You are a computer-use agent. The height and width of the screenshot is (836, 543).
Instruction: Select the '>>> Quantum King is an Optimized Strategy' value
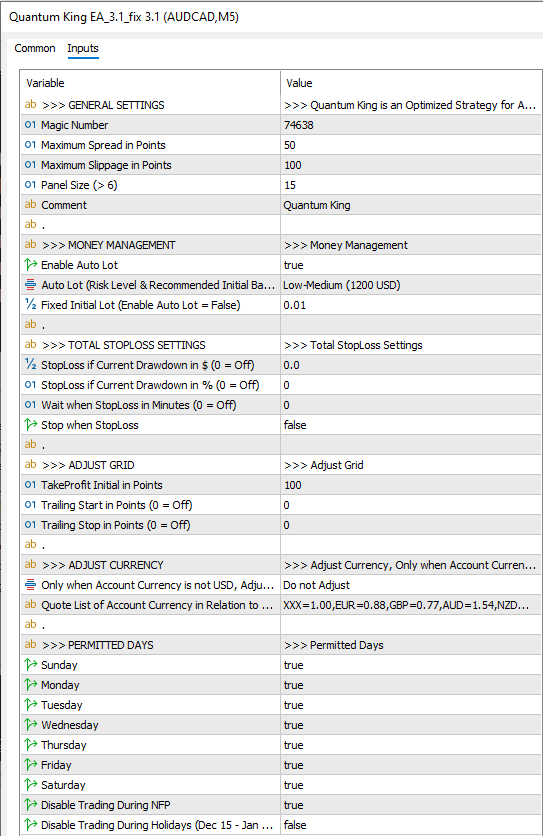[x=410, y=105]
